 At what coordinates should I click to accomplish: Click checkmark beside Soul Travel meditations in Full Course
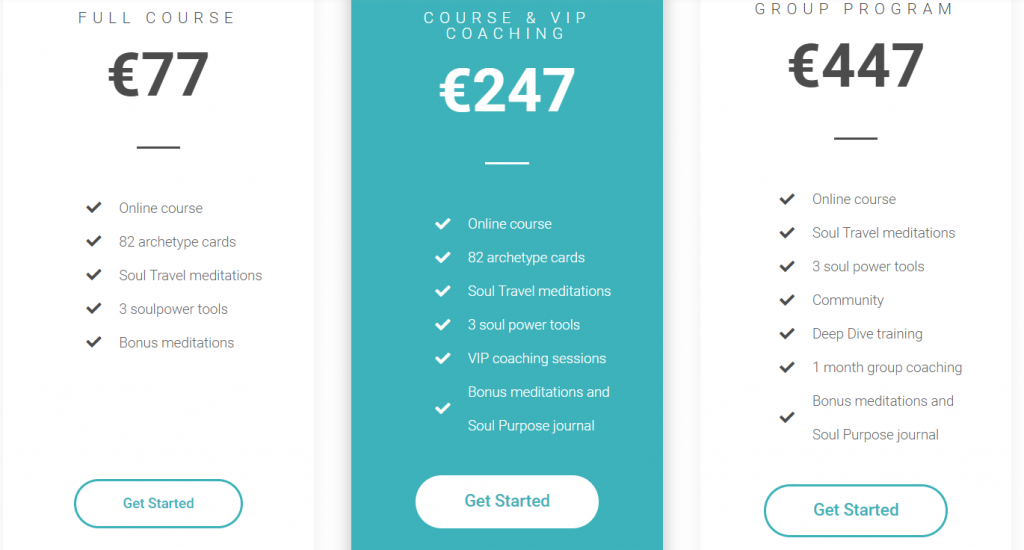point(94,274)
